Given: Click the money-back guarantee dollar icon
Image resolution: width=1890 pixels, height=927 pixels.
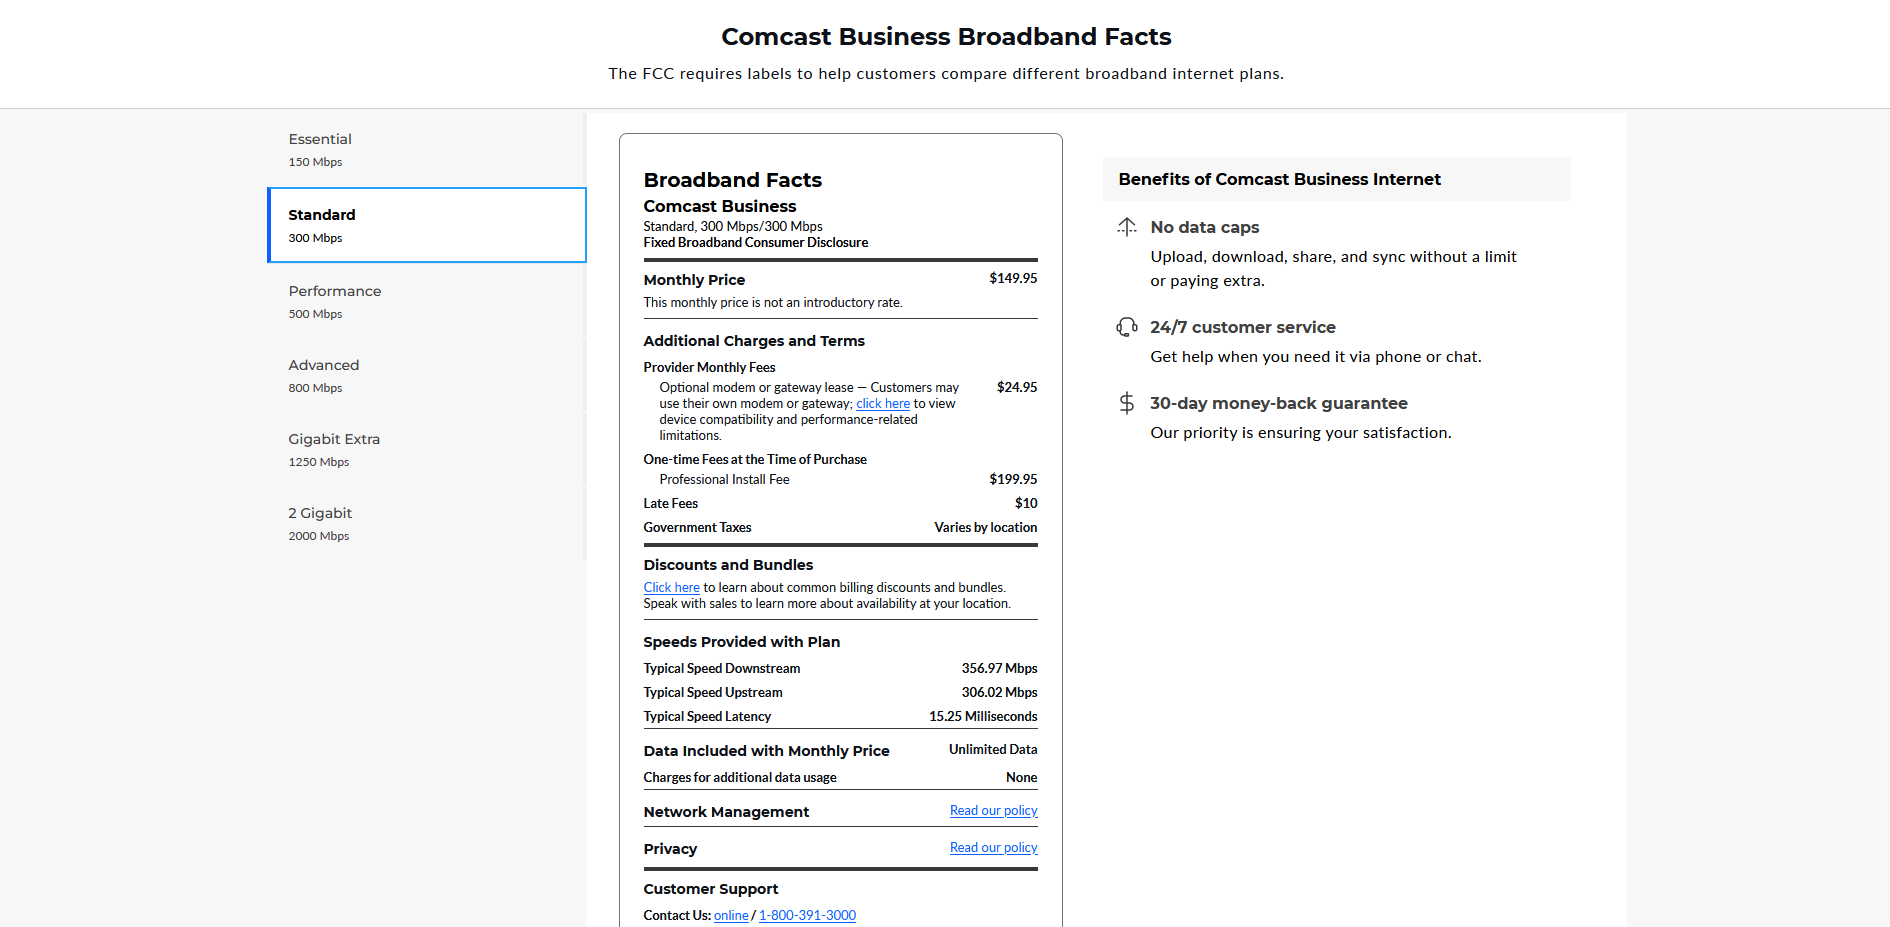Looking at the screenshot, I should pyautogui.click(x=1127, y=403).
